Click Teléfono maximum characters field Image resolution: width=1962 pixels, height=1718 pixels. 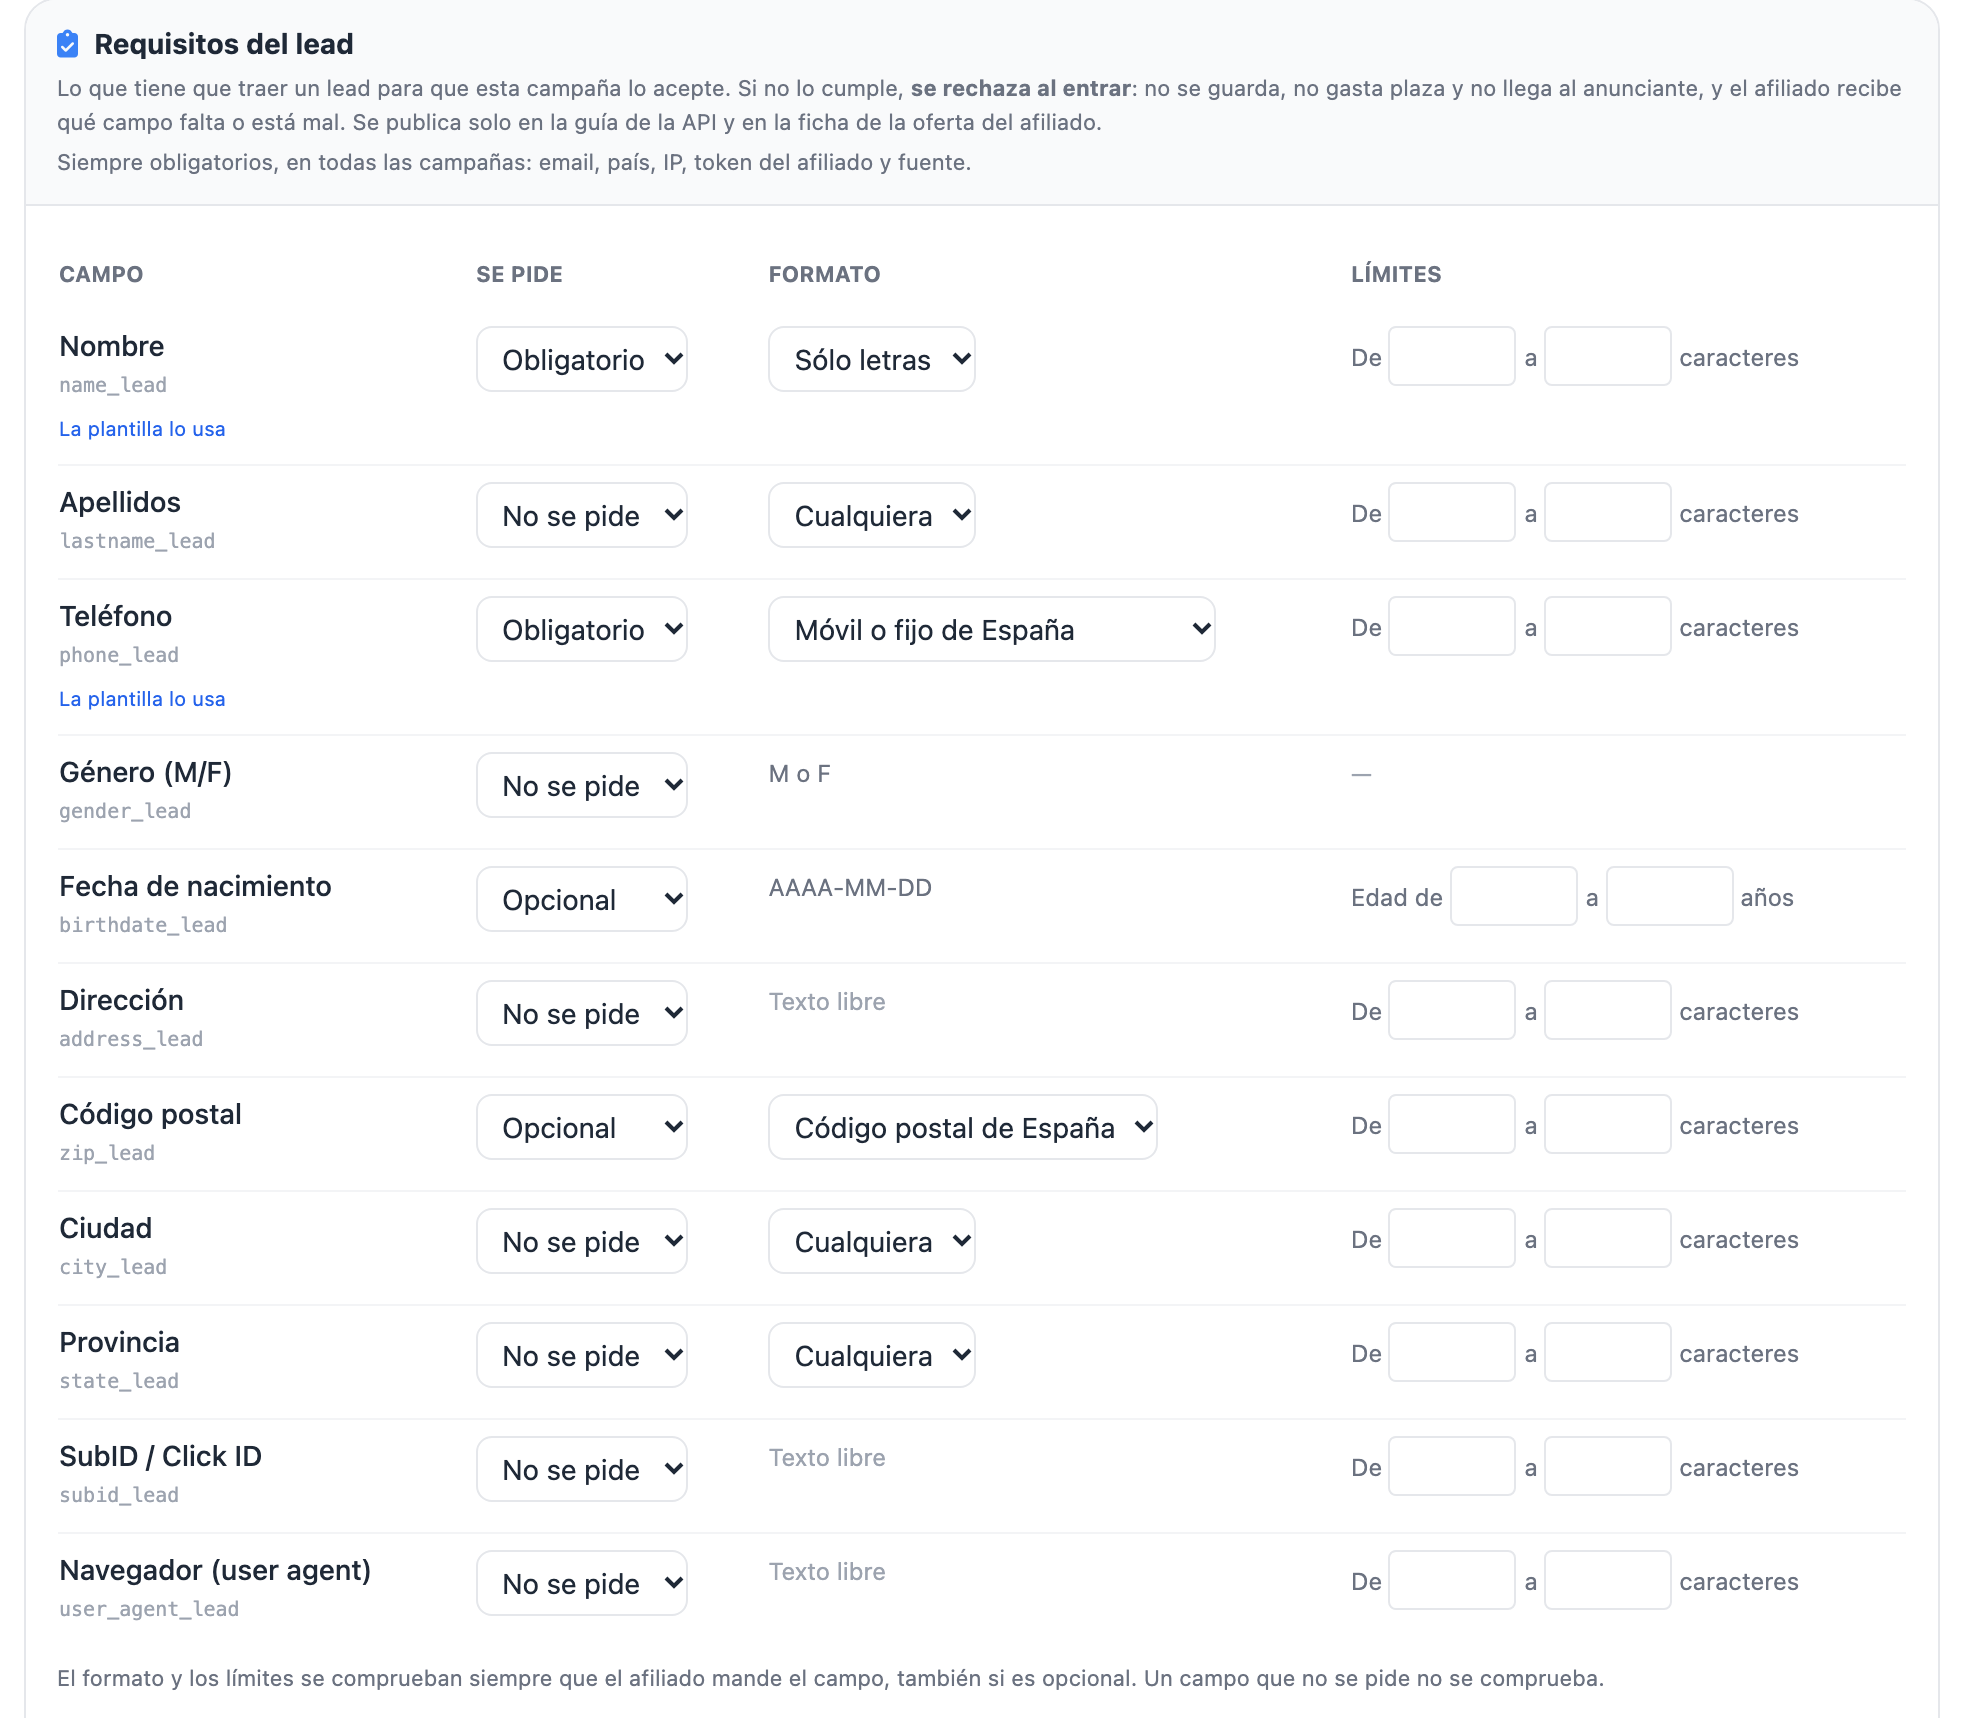(x=1608, y=626)
